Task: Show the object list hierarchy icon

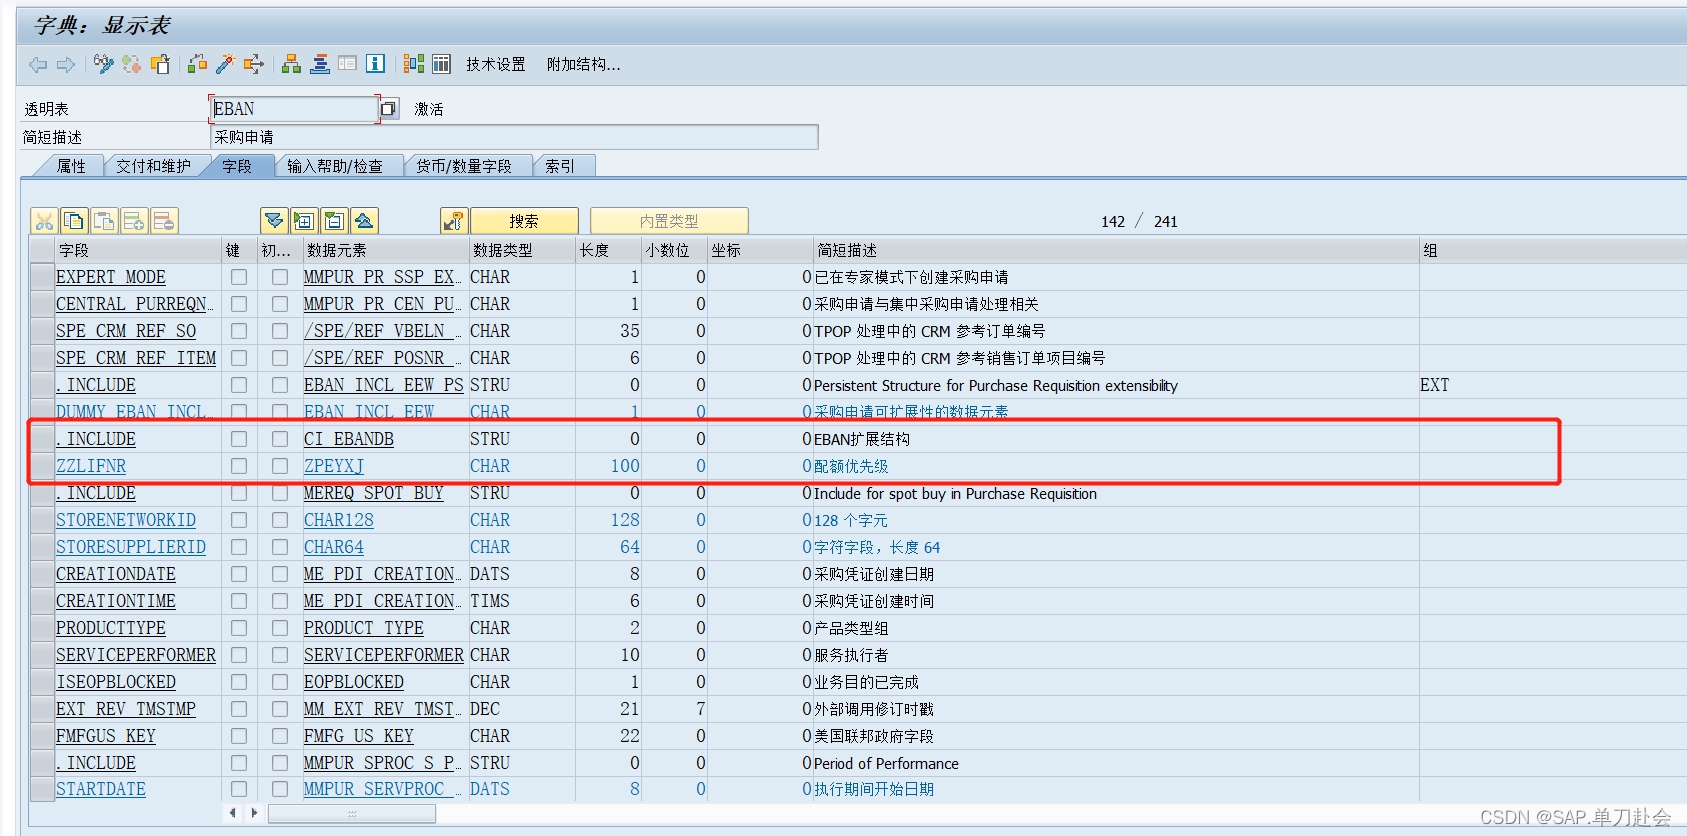Action: (x=291, y=65)
